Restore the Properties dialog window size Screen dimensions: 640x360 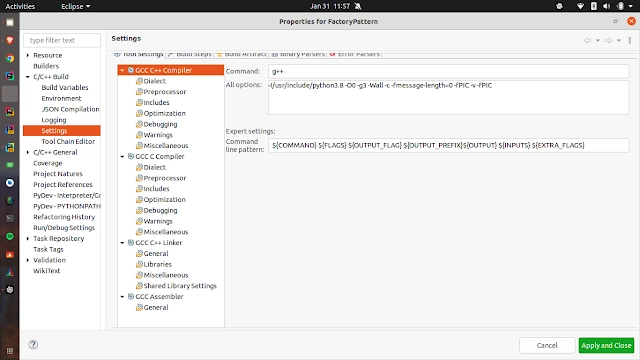tap(616, 21)
